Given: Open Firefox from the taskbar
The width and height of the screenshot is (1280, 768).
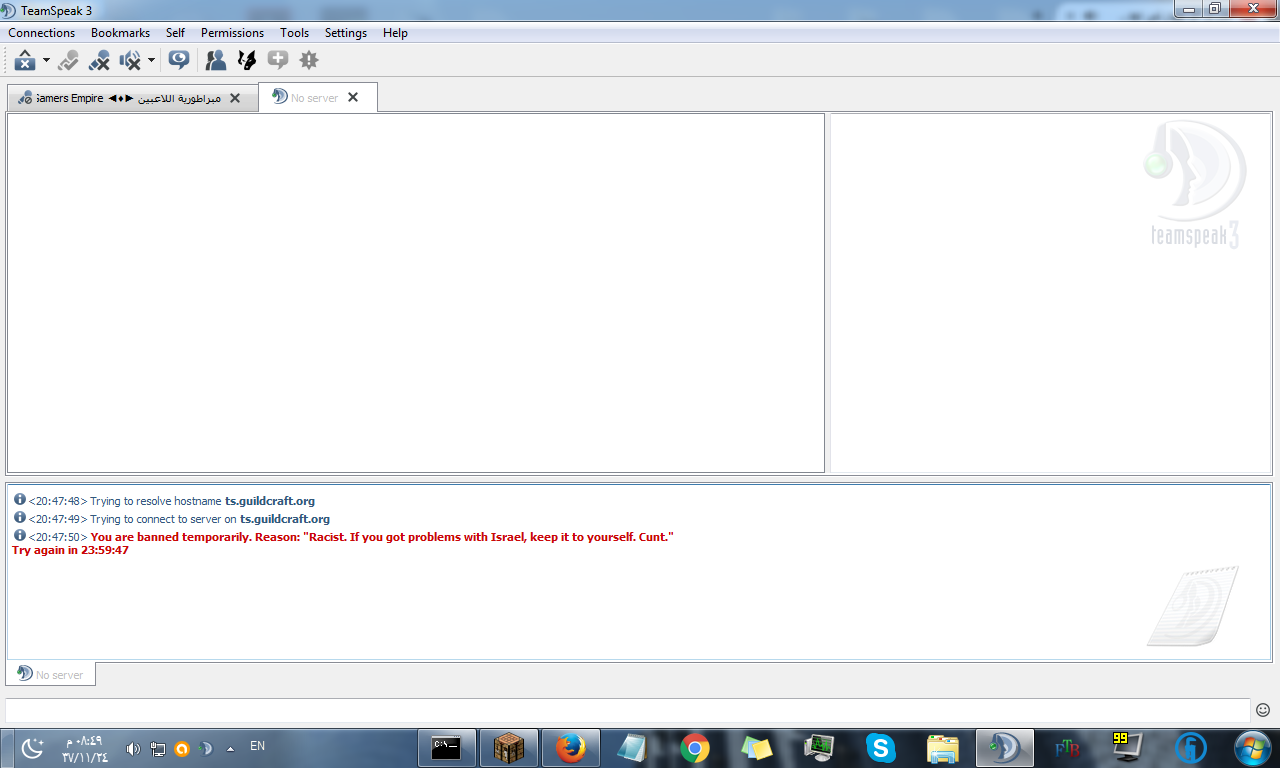Looking at the screenshot, I should pyautogui.click(x=571, y=747).
